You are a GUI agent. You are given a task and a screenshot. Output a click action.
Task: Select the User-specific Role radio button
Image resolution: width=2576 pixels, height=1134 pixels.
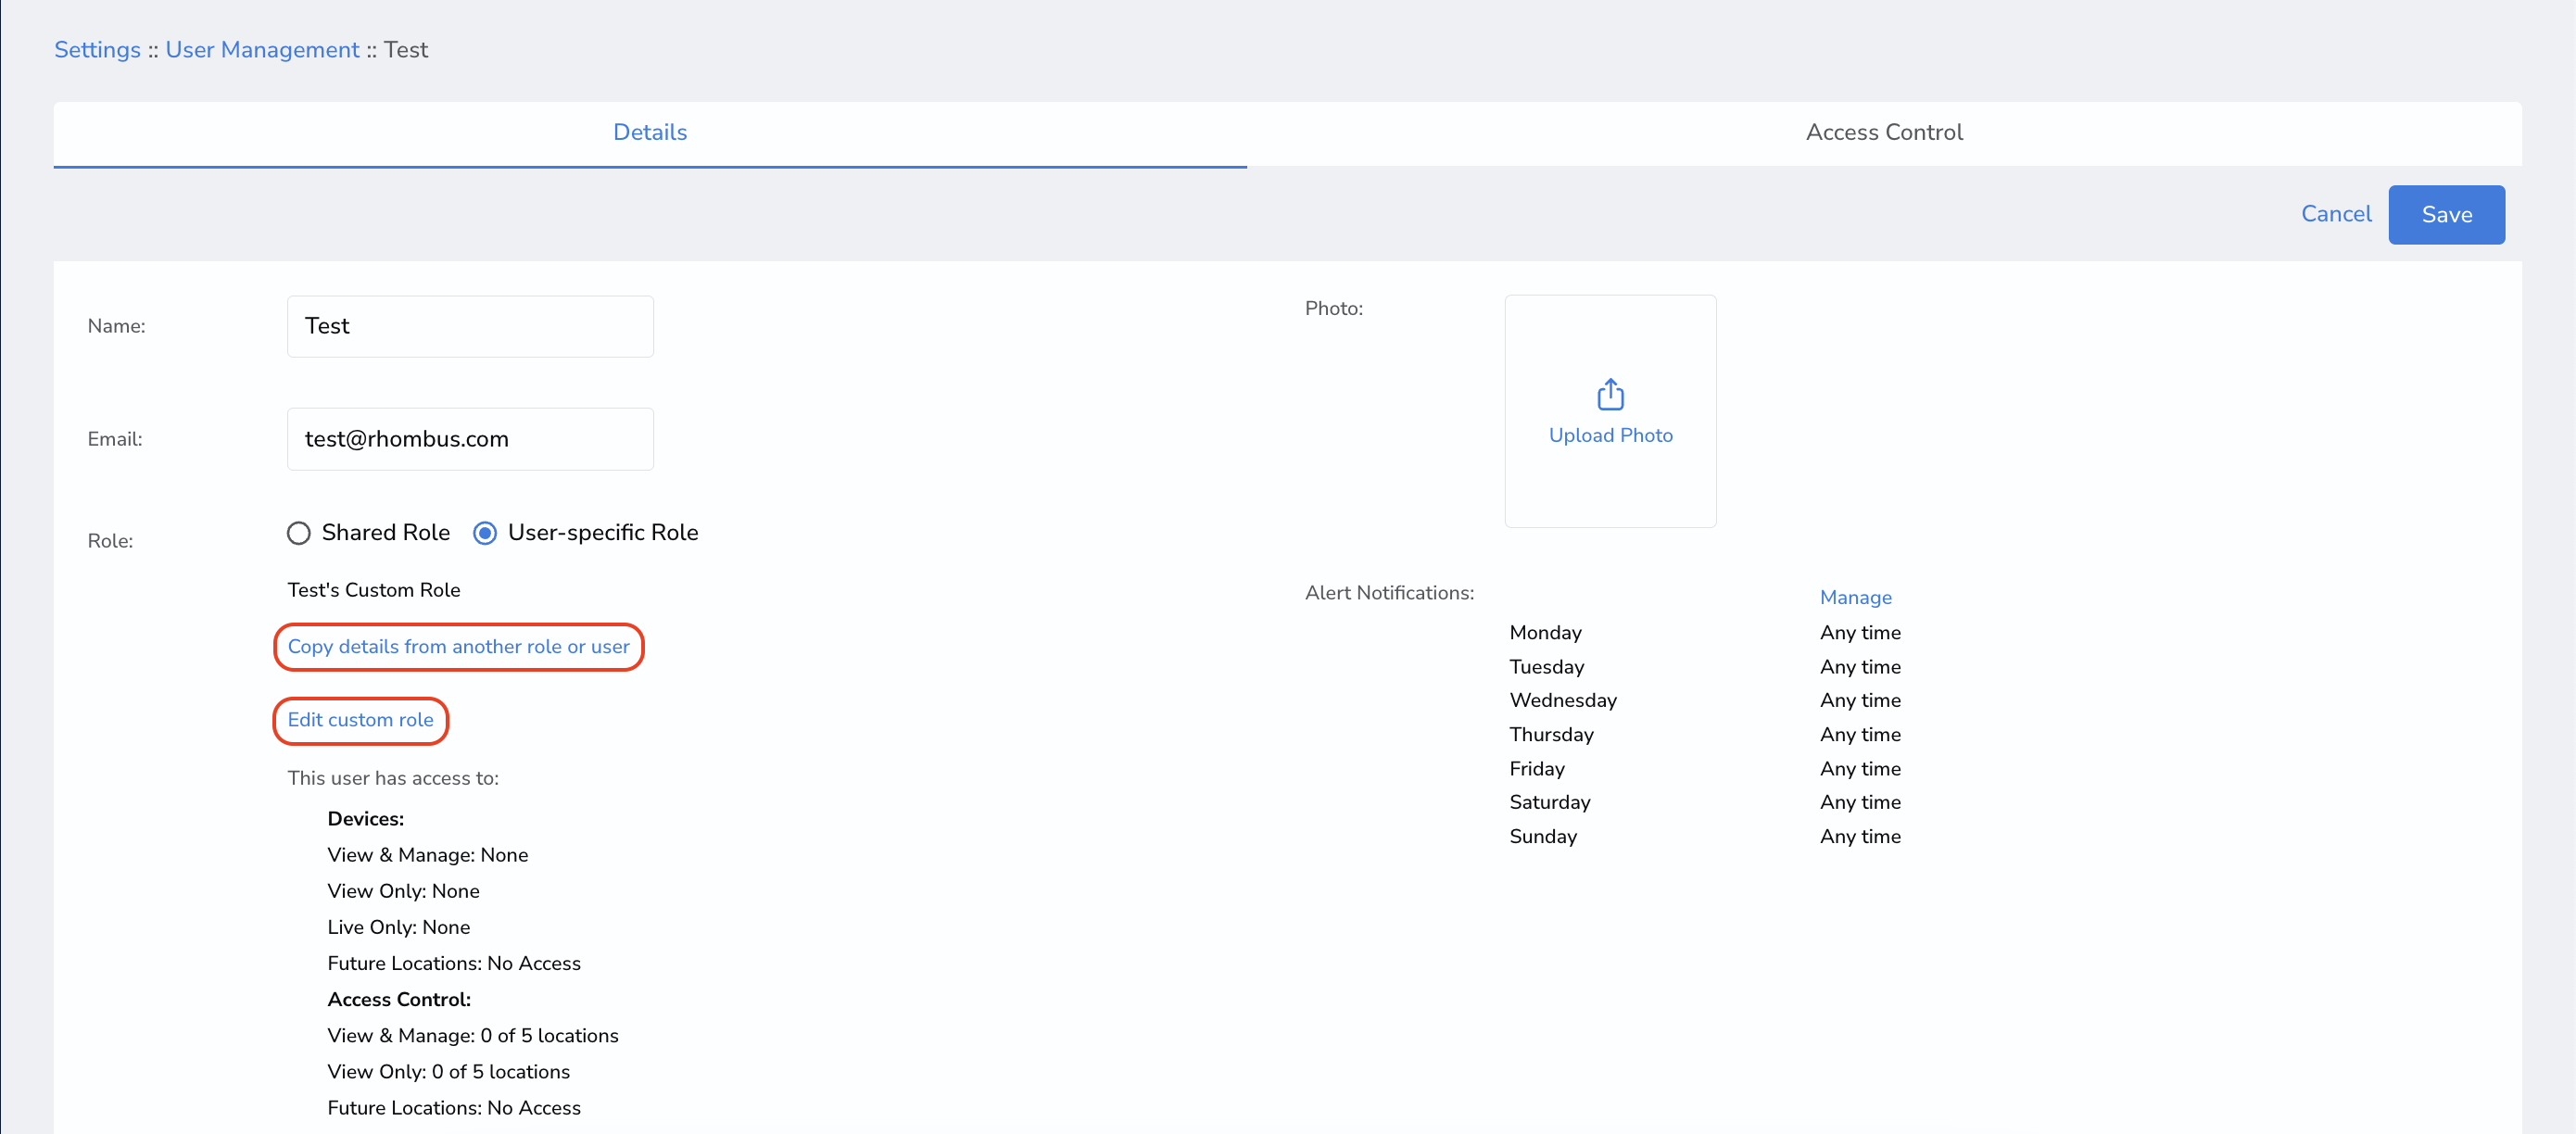[x=485, y=533]
